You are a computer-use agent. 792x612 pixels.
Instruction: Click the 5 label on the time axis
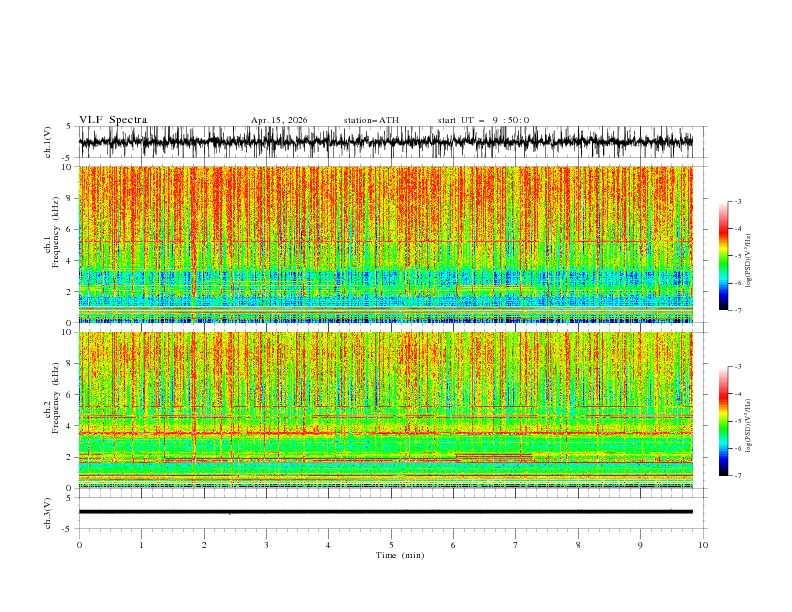coord(391,545)
